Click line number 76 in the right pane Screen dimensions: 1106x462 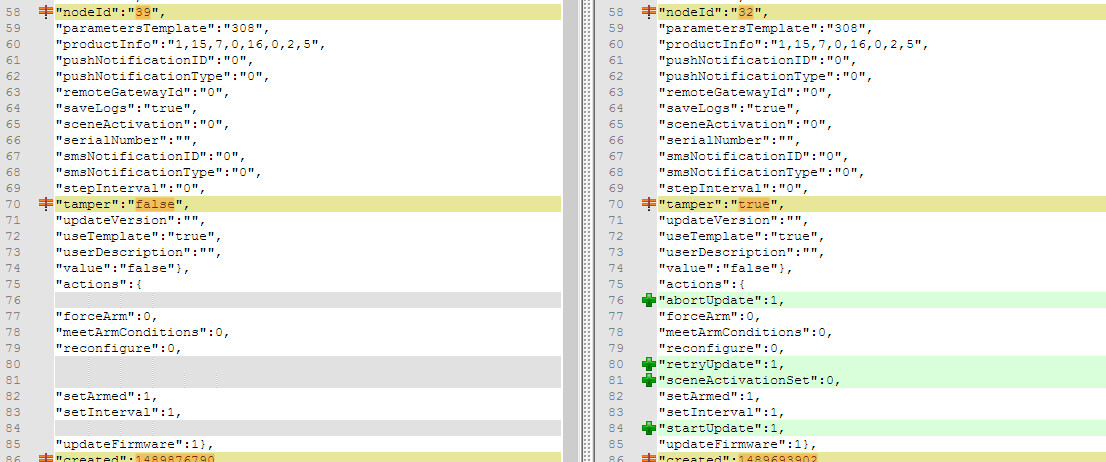[616, 300]
